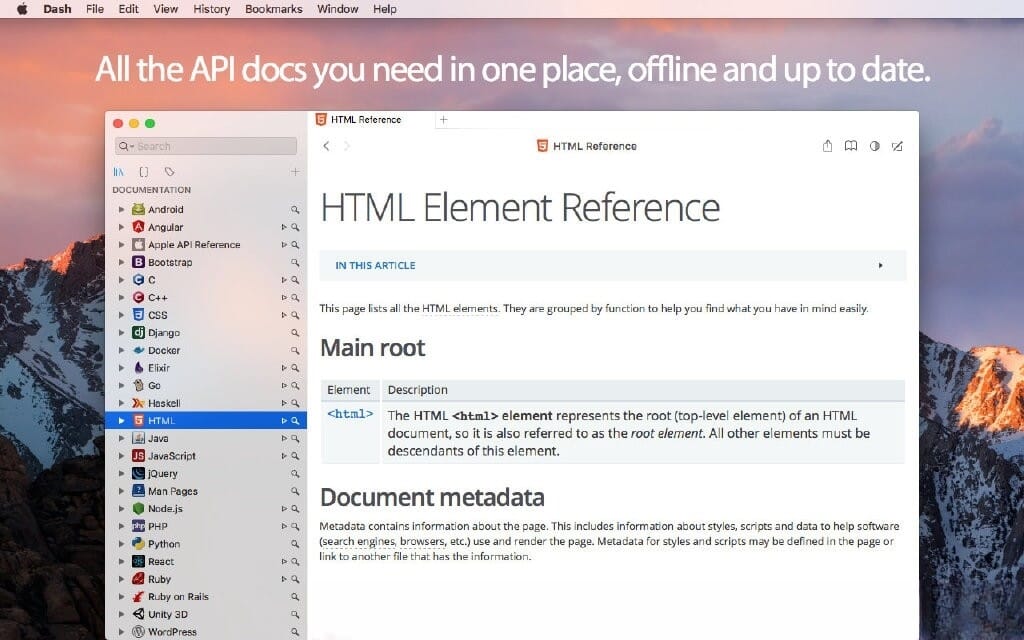
Task: Select the 'WordPress' row label
Action: coord(172,632)
